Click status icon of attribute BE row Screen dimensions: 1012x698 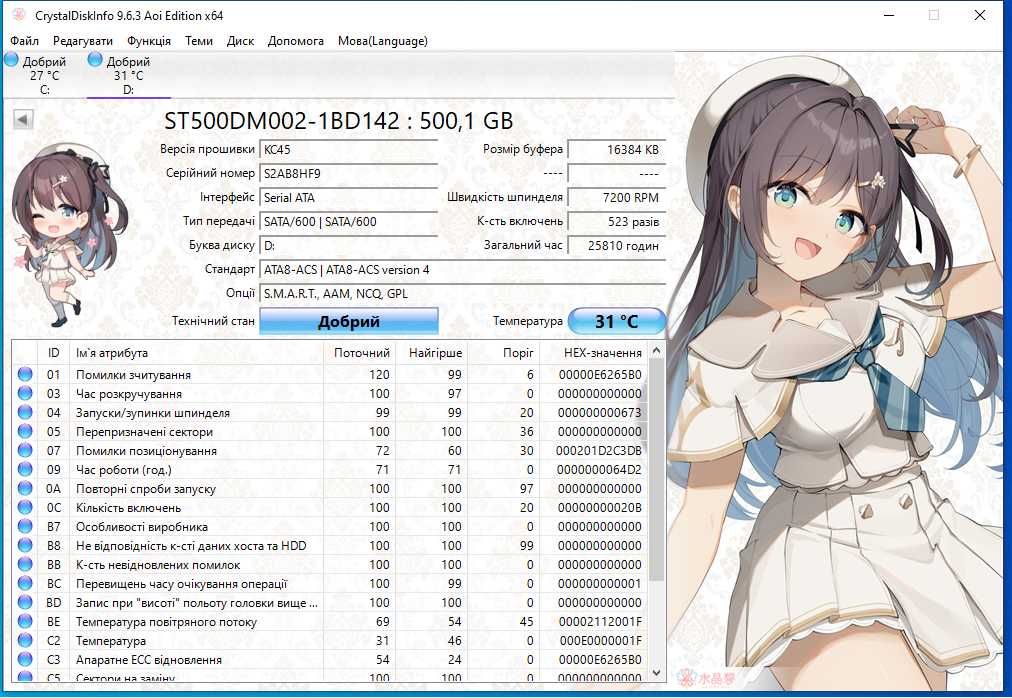(x=25, y=621)
